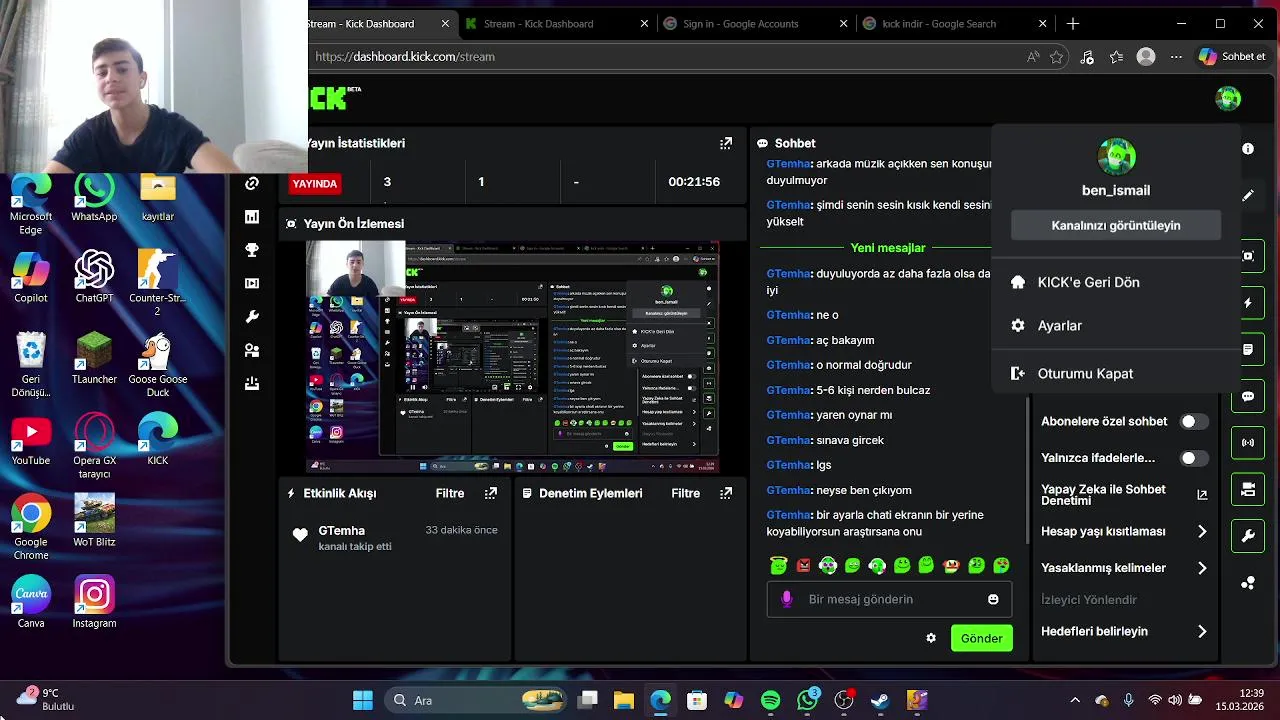The image size is (1280, 720).
Task: Click the chat bubble icon on right rail
Action: (x=1248, y=396)
